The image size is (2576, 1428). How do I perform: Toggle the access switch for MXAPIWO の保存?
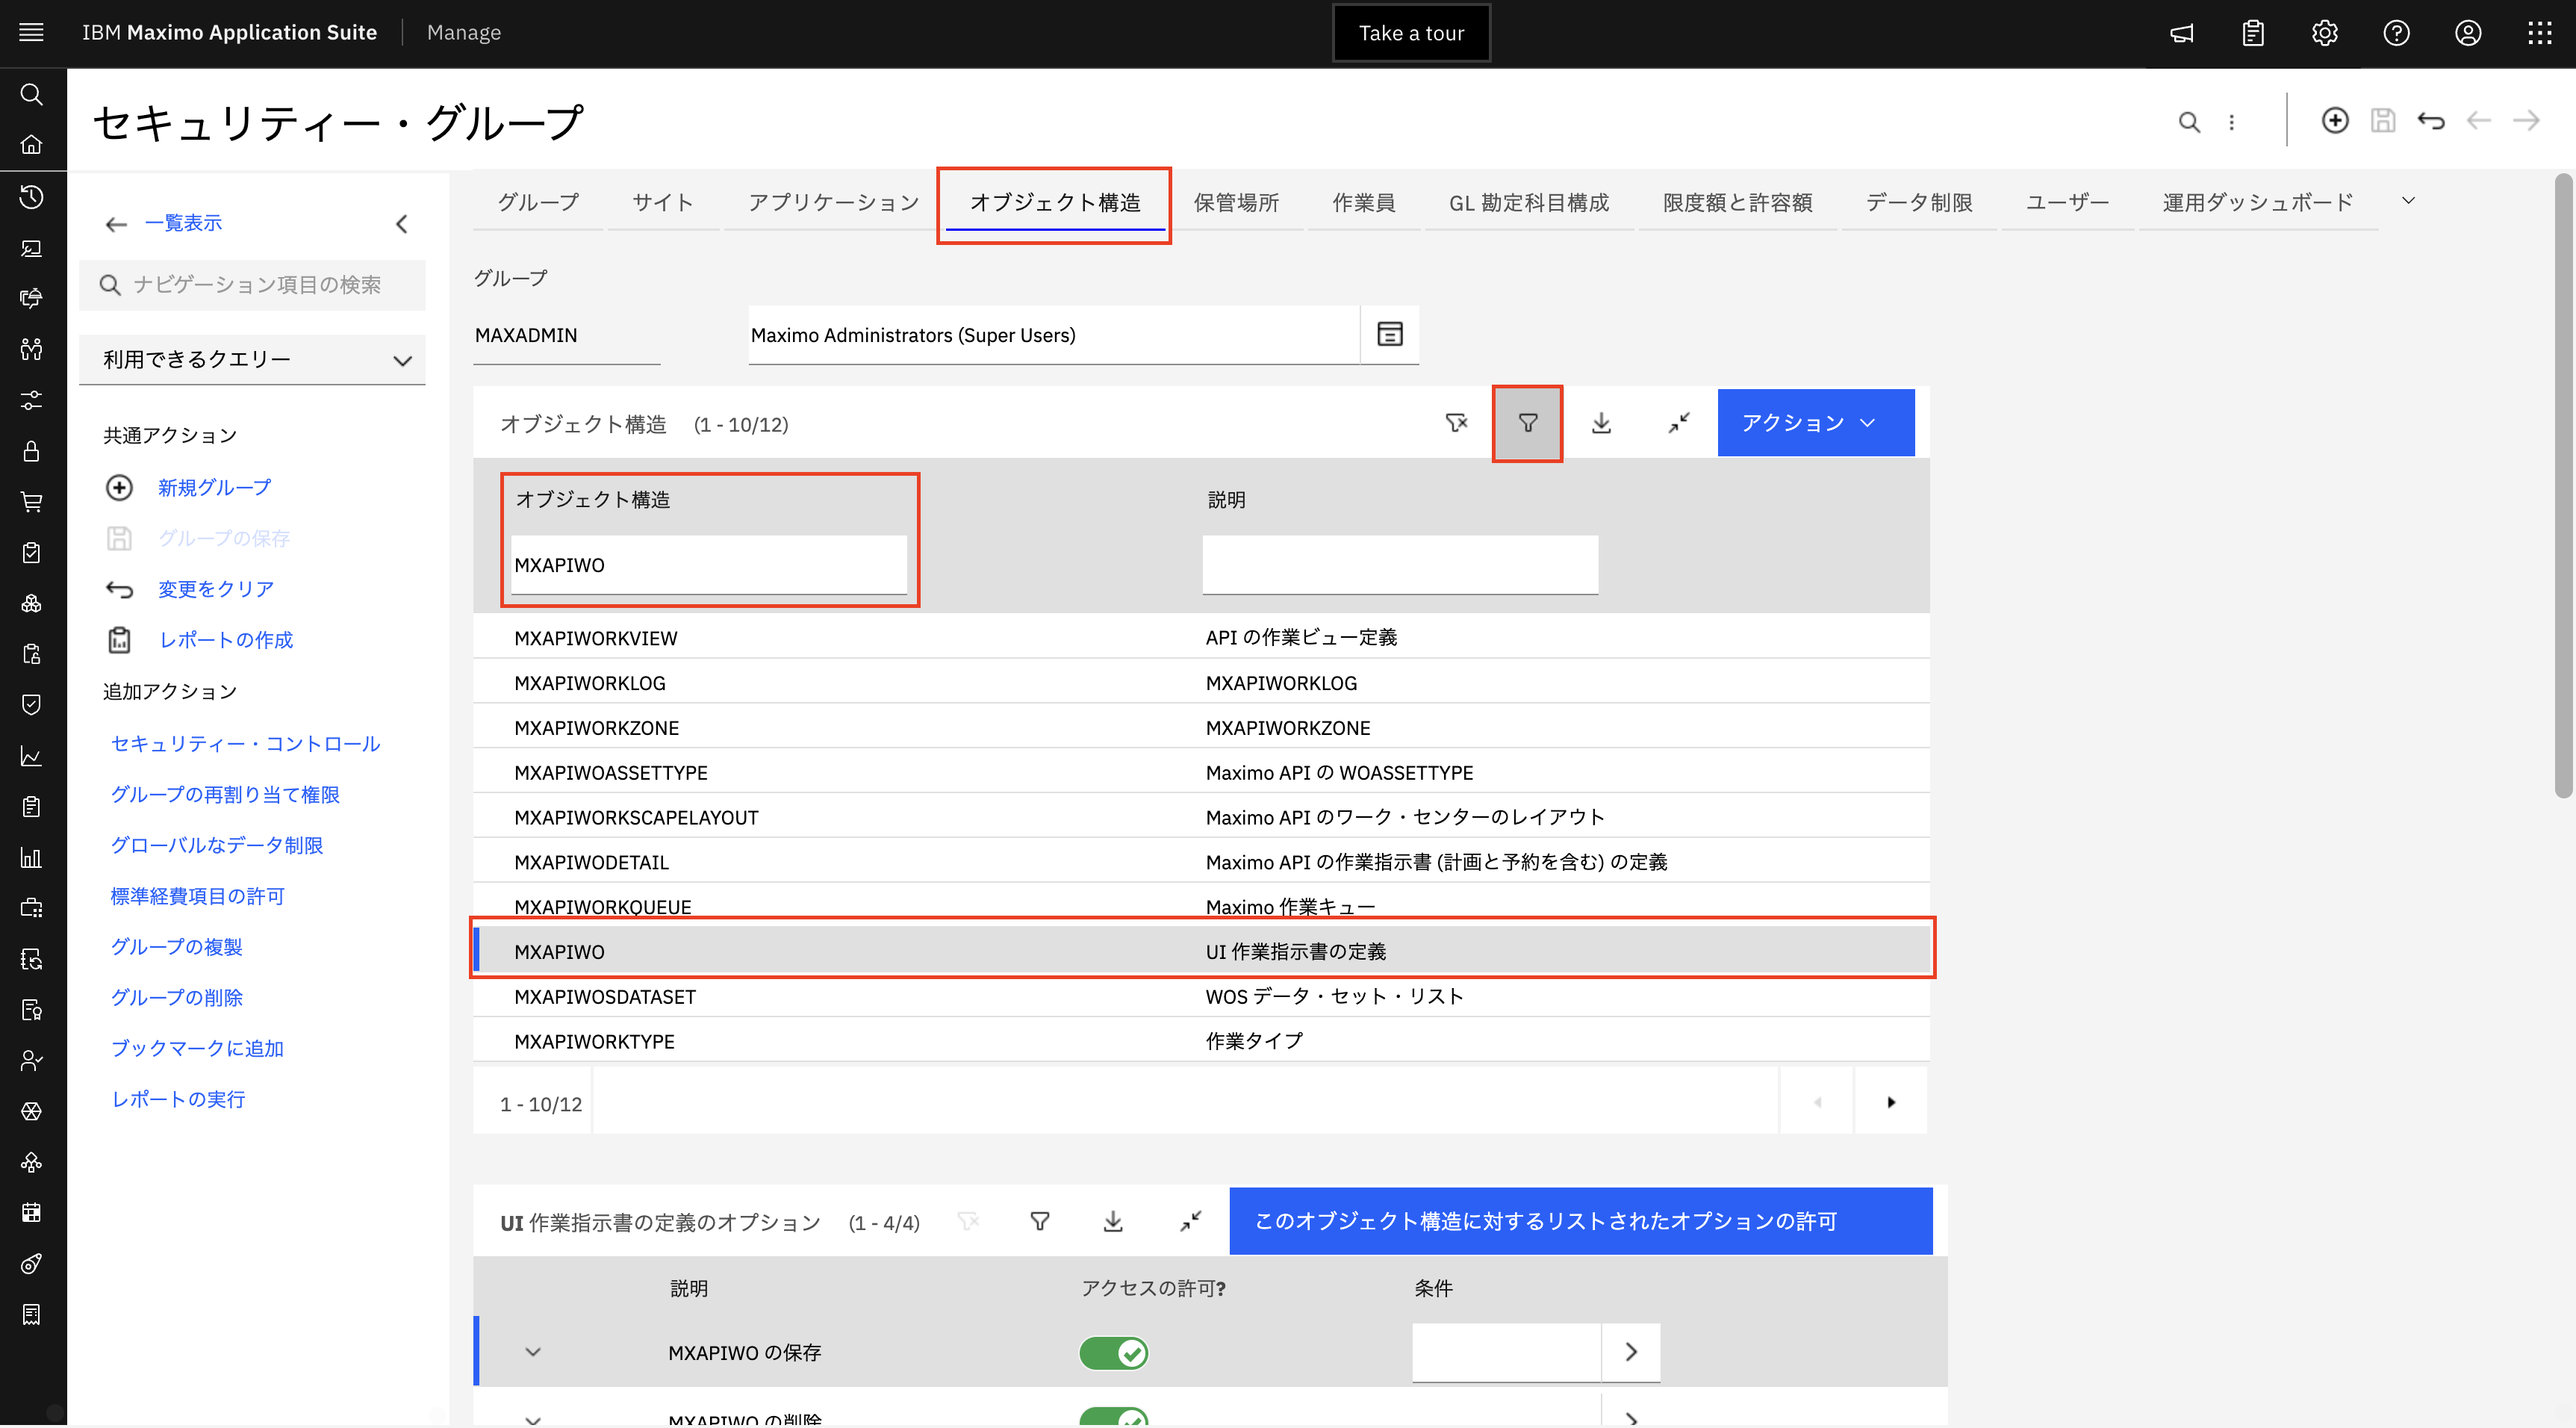tap(1113, 1352)
